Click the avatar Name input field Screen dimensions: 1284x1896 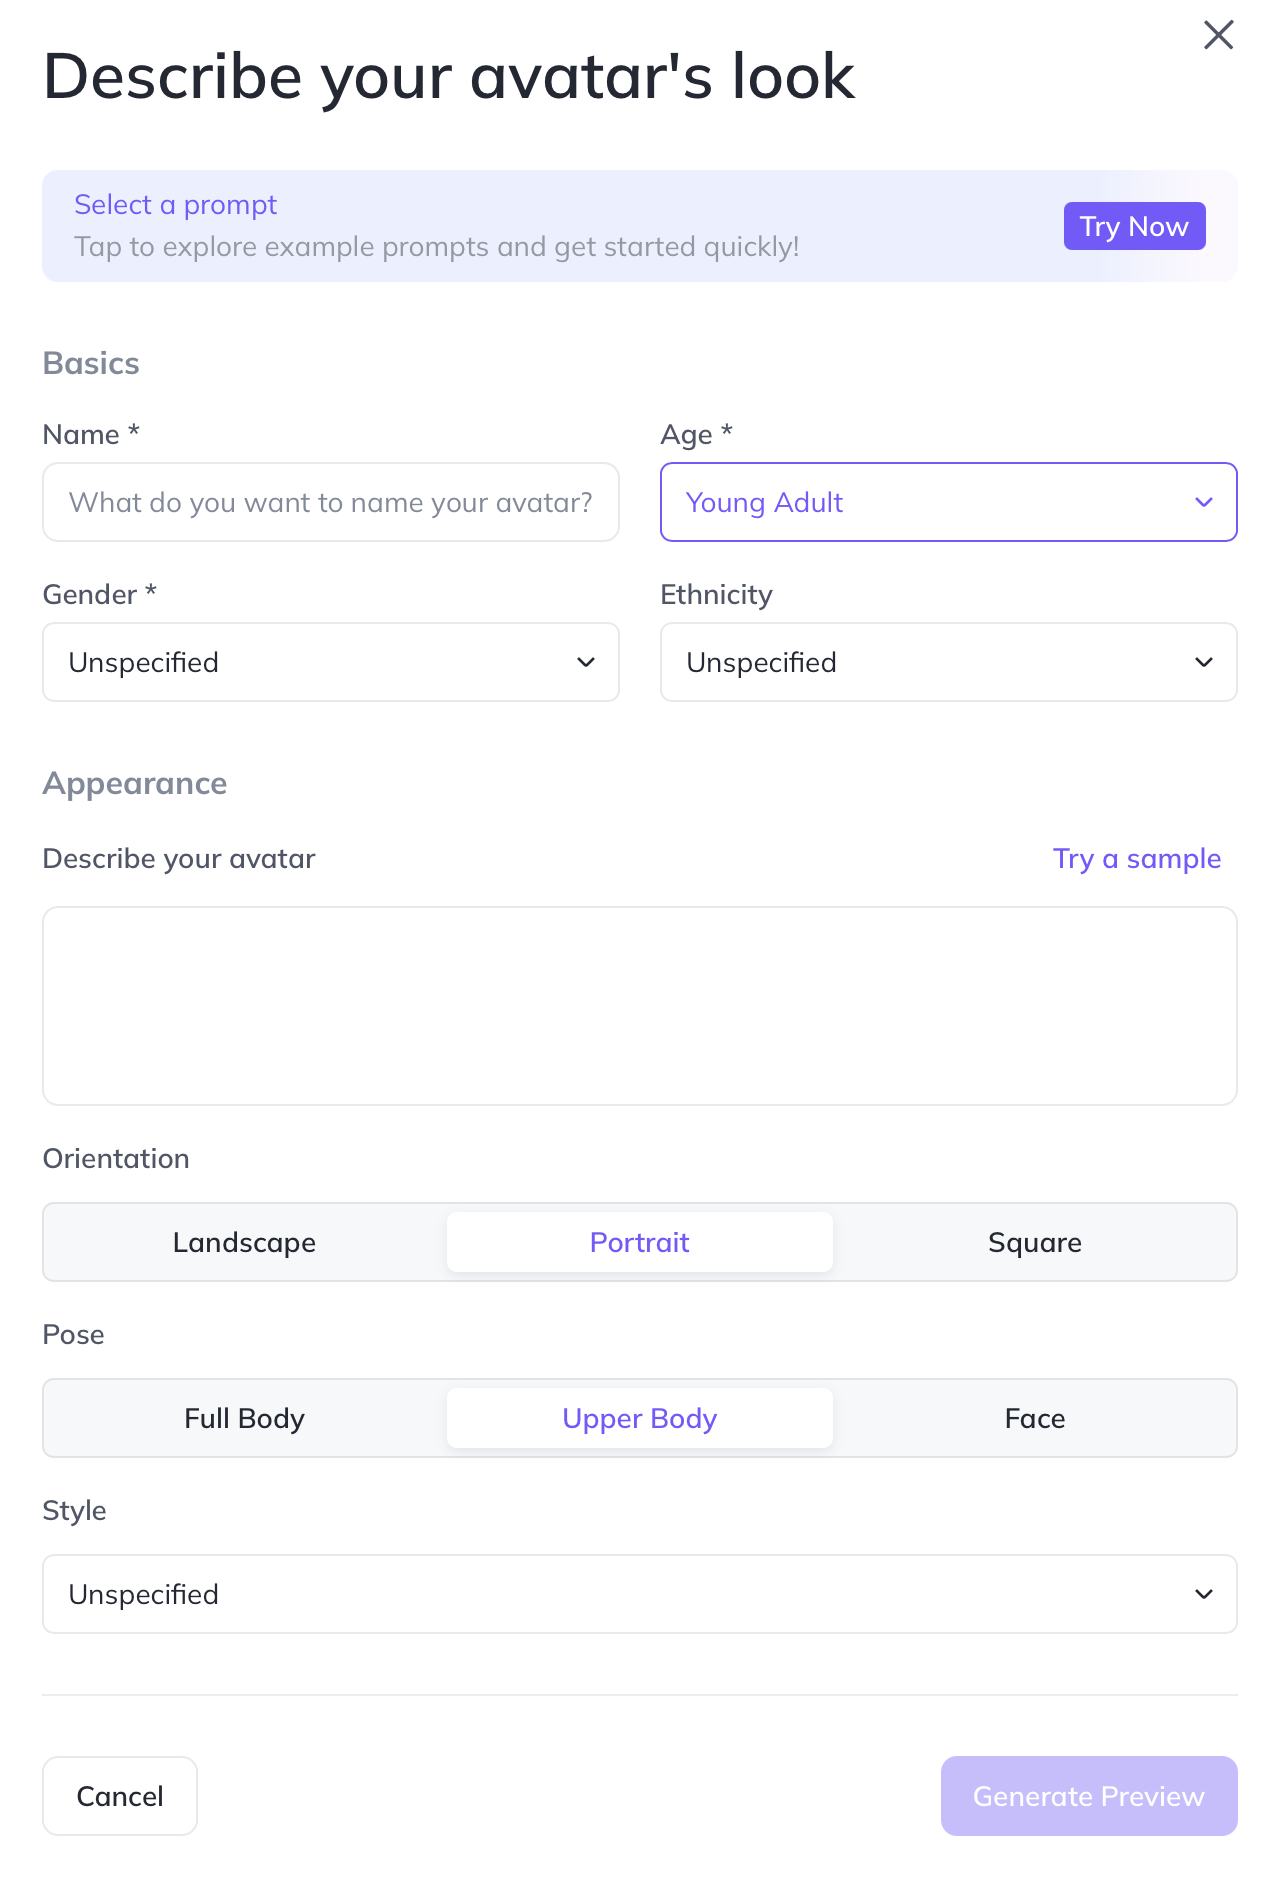click(330, 502)
